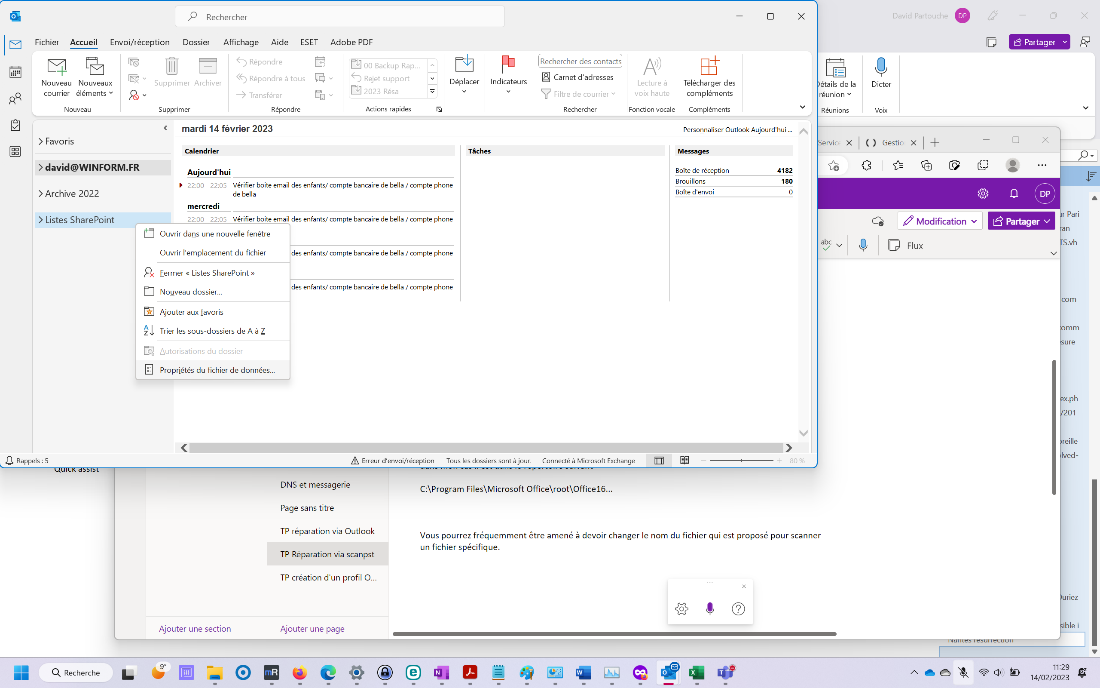Choose Trier les sous-dossiers de A à Z
1100x688 pixels.
(213, 331)
